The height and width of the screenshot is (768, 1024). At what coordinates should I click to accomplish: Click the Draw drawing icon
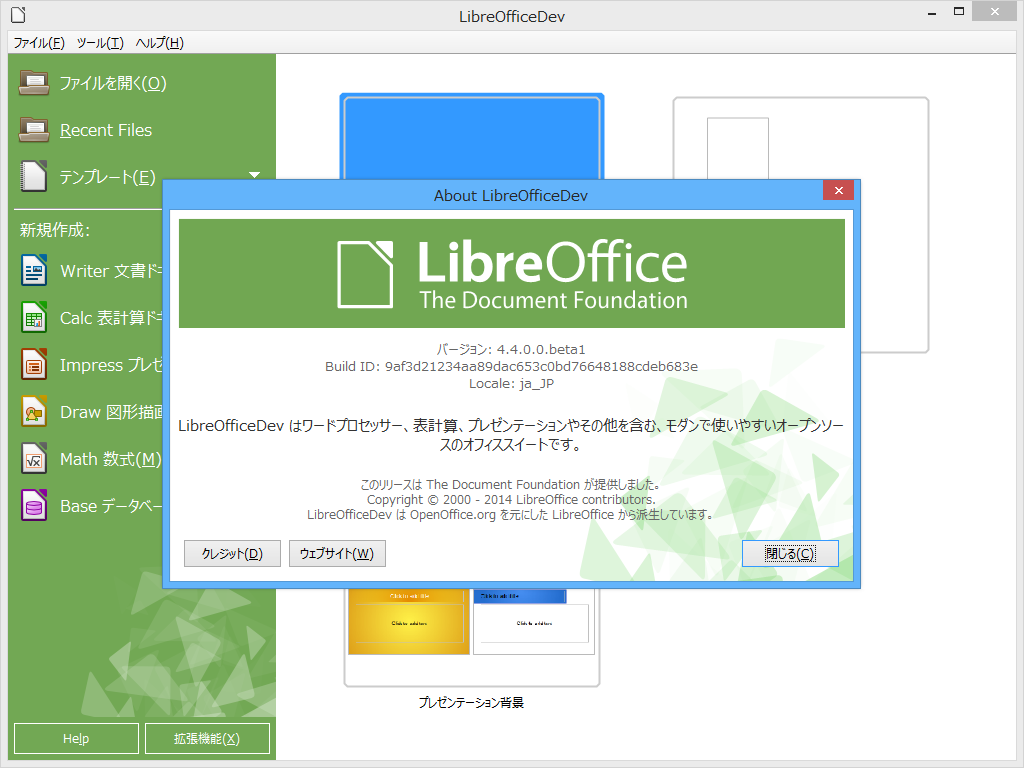tap(34, 411)
